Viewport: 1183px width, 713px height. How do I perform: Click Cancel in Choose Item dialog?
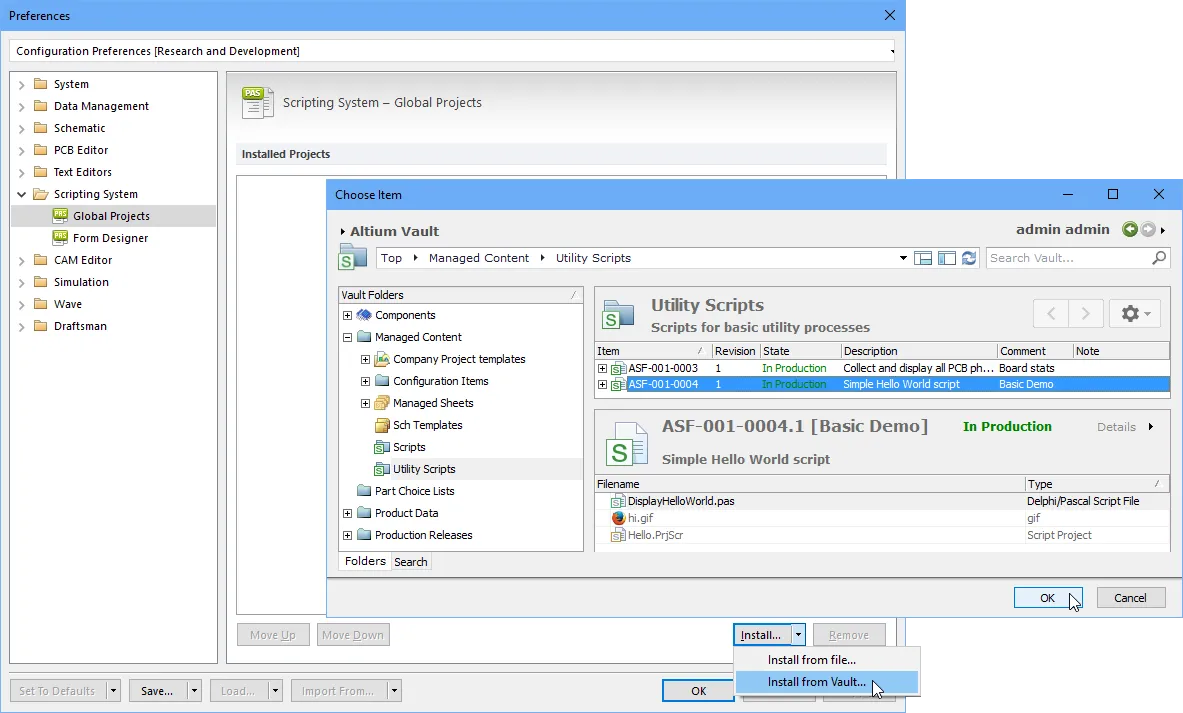1130,598
